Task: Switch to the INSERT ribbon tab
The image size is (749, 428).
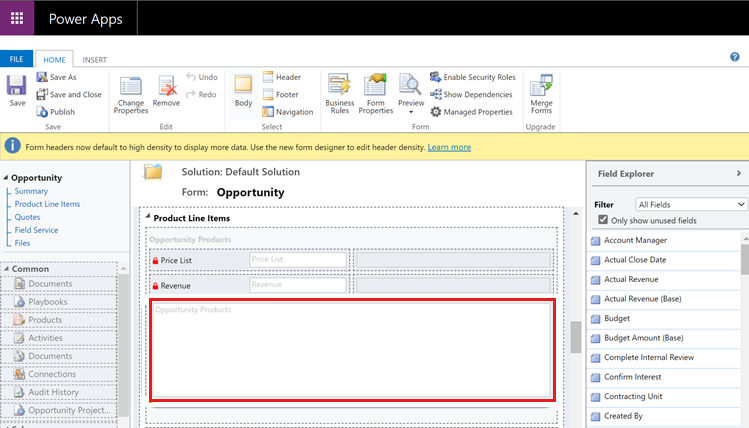Action: click(95, 60)
